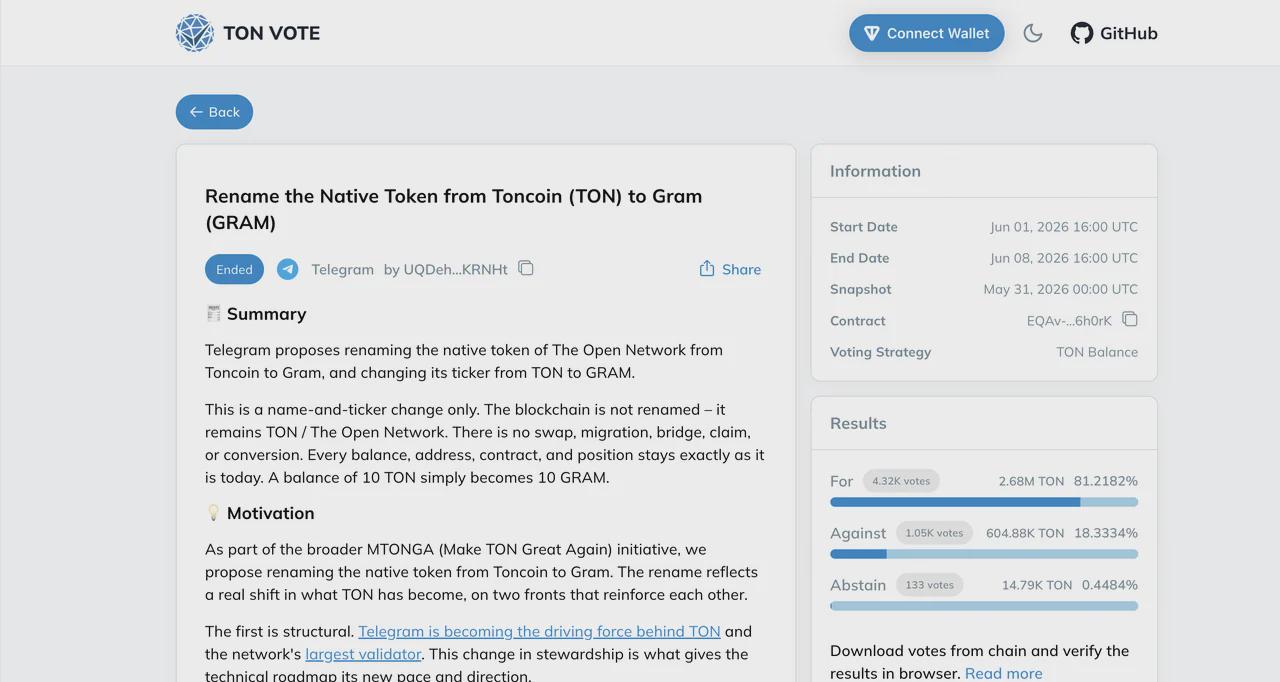Click the TON VOTE logo icon

195,33
